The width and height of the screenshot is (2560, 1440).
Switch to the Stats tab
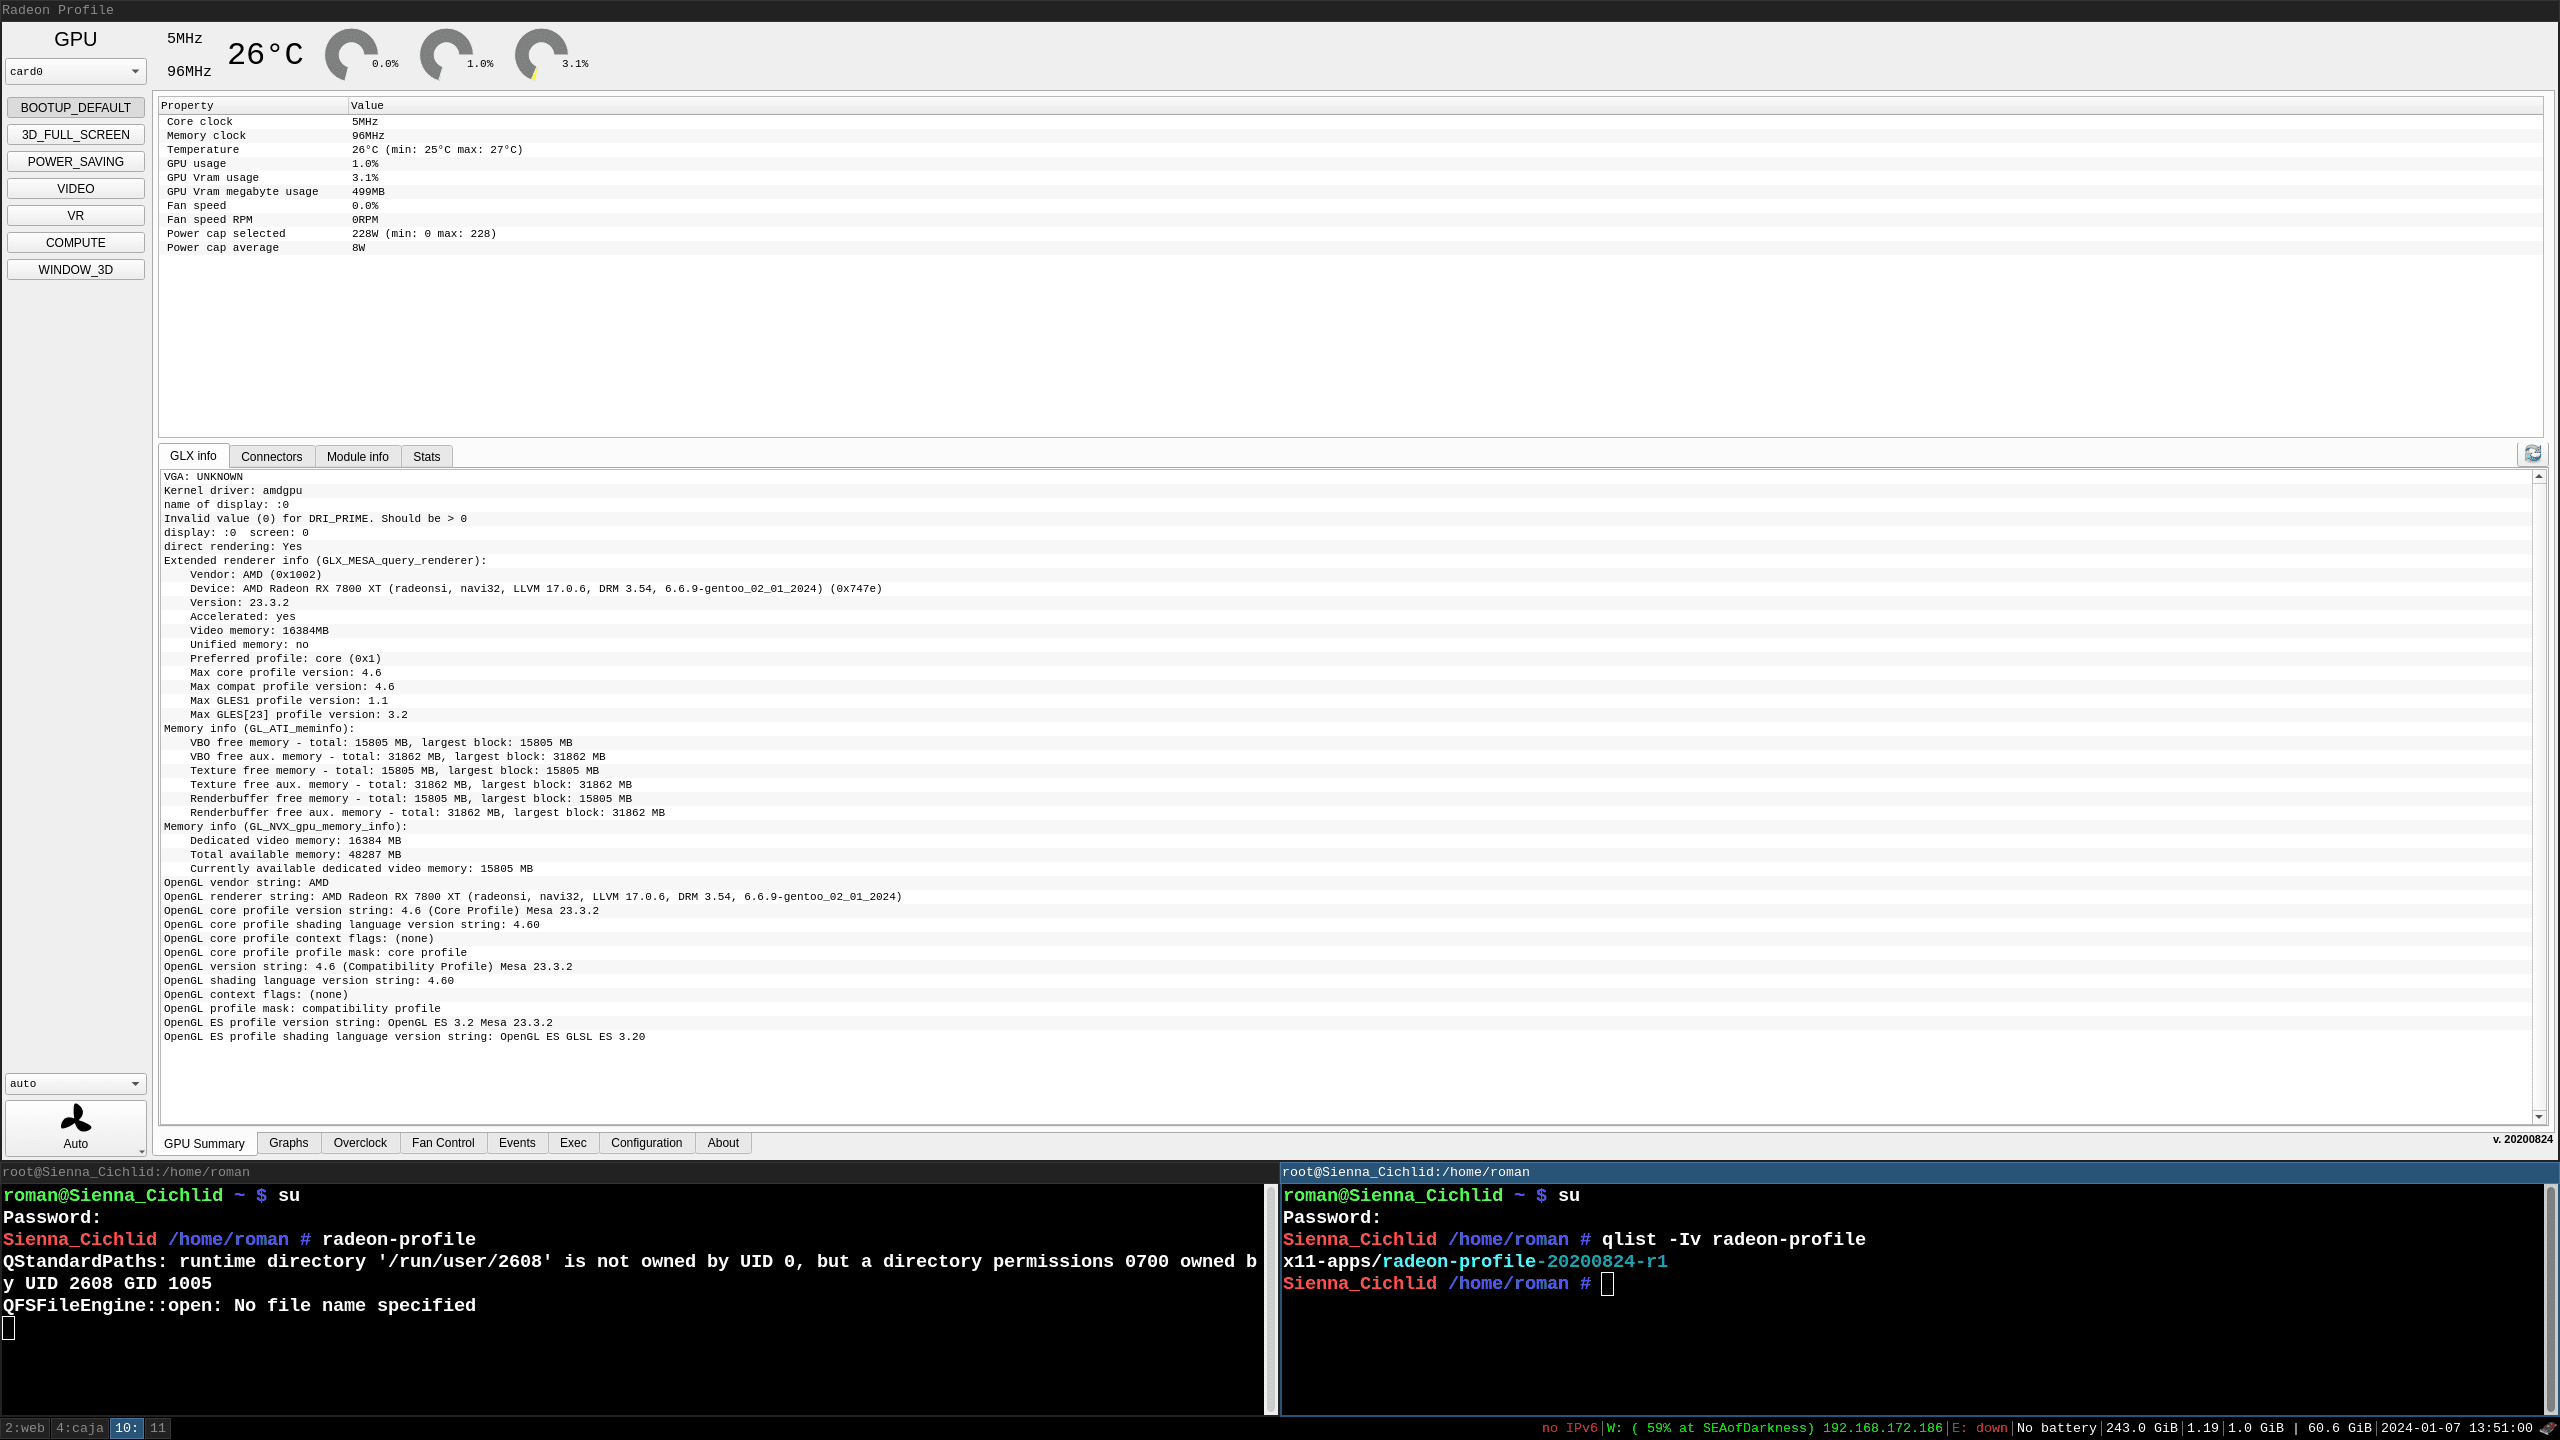click(x=426, y=456)
